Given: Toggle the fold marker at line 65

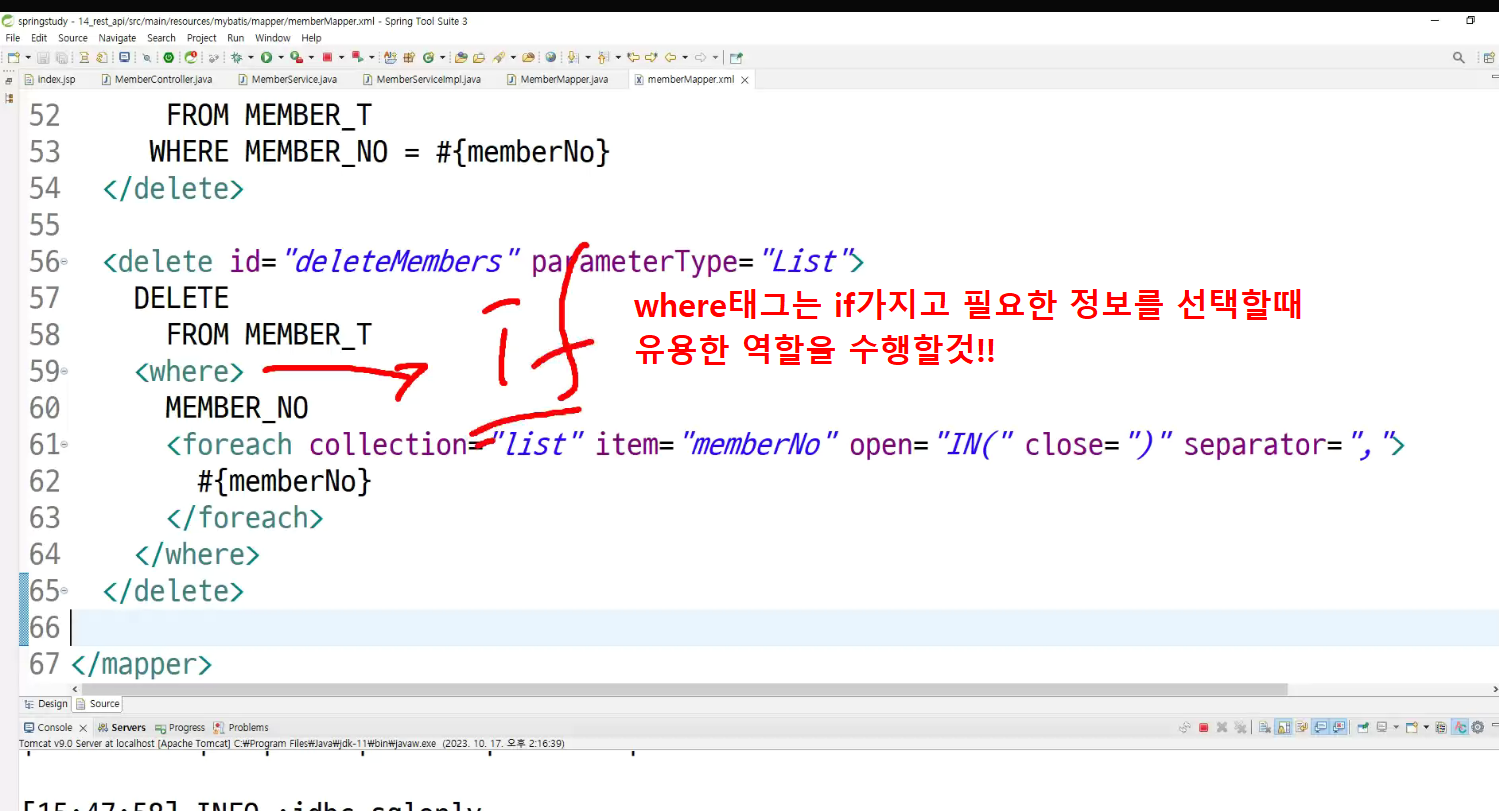Looking at the screenshot, I should pyautogui.click(x=64, y=591).
